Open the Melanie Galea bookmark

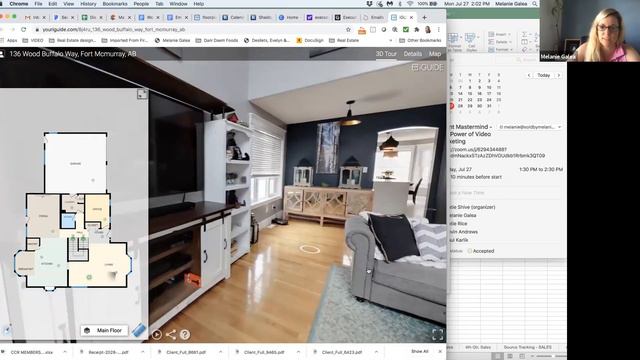pyautogui.click(x=172, y=40)
